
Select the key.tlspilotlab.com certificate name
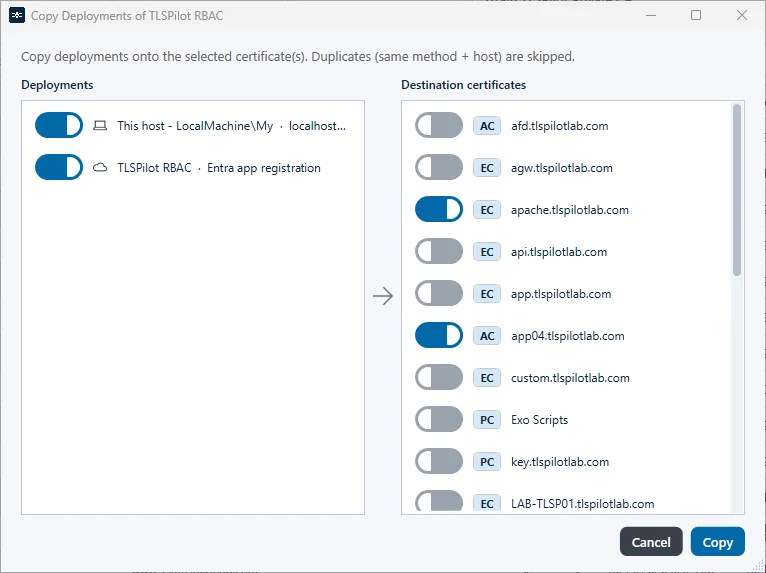(x=560, y=462)
